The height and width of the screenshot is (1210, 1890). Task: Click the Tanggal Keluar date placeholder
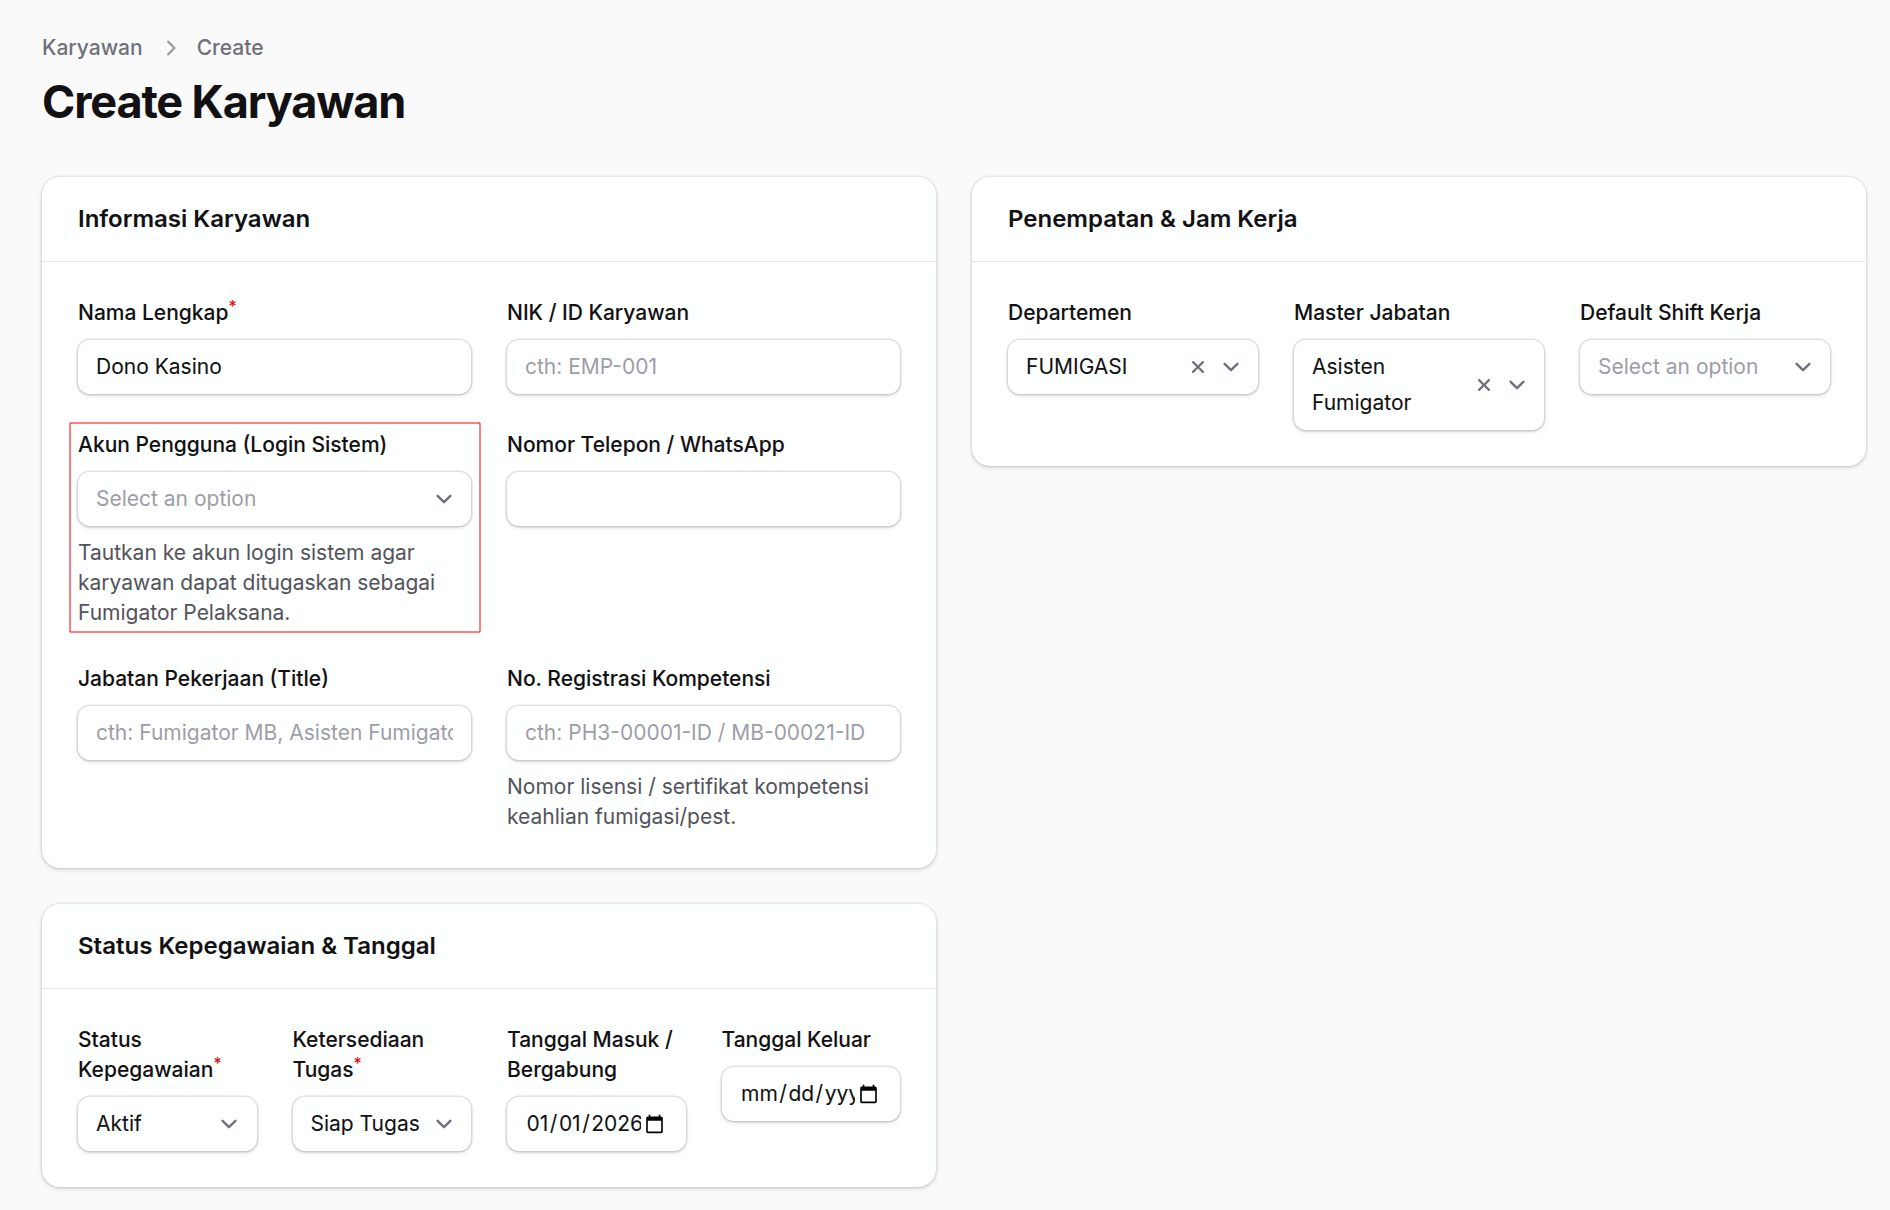click(797, 1094)
